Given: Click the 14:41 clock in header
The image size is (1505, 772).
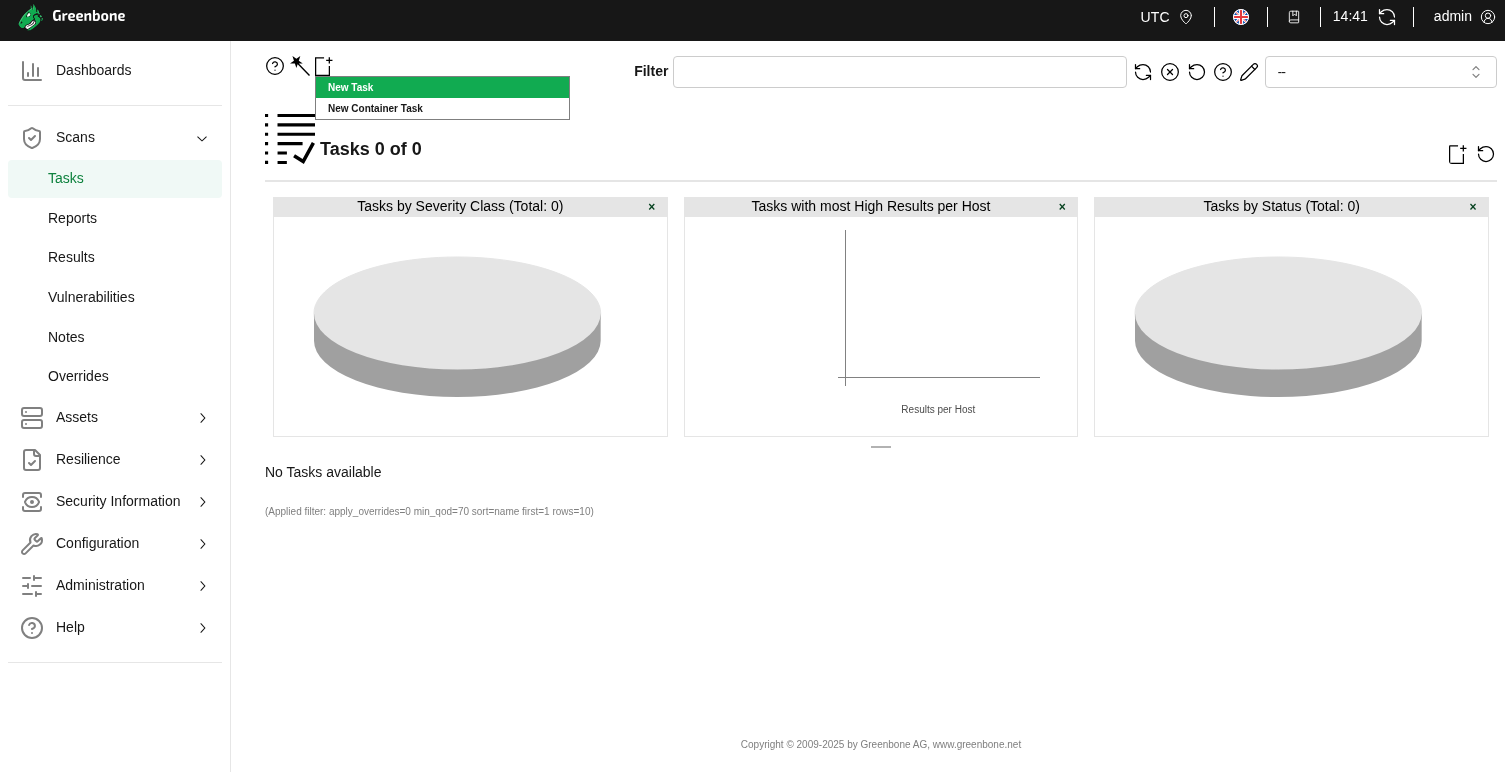Looking at the screenshot, I should [x=1350, y=16].
